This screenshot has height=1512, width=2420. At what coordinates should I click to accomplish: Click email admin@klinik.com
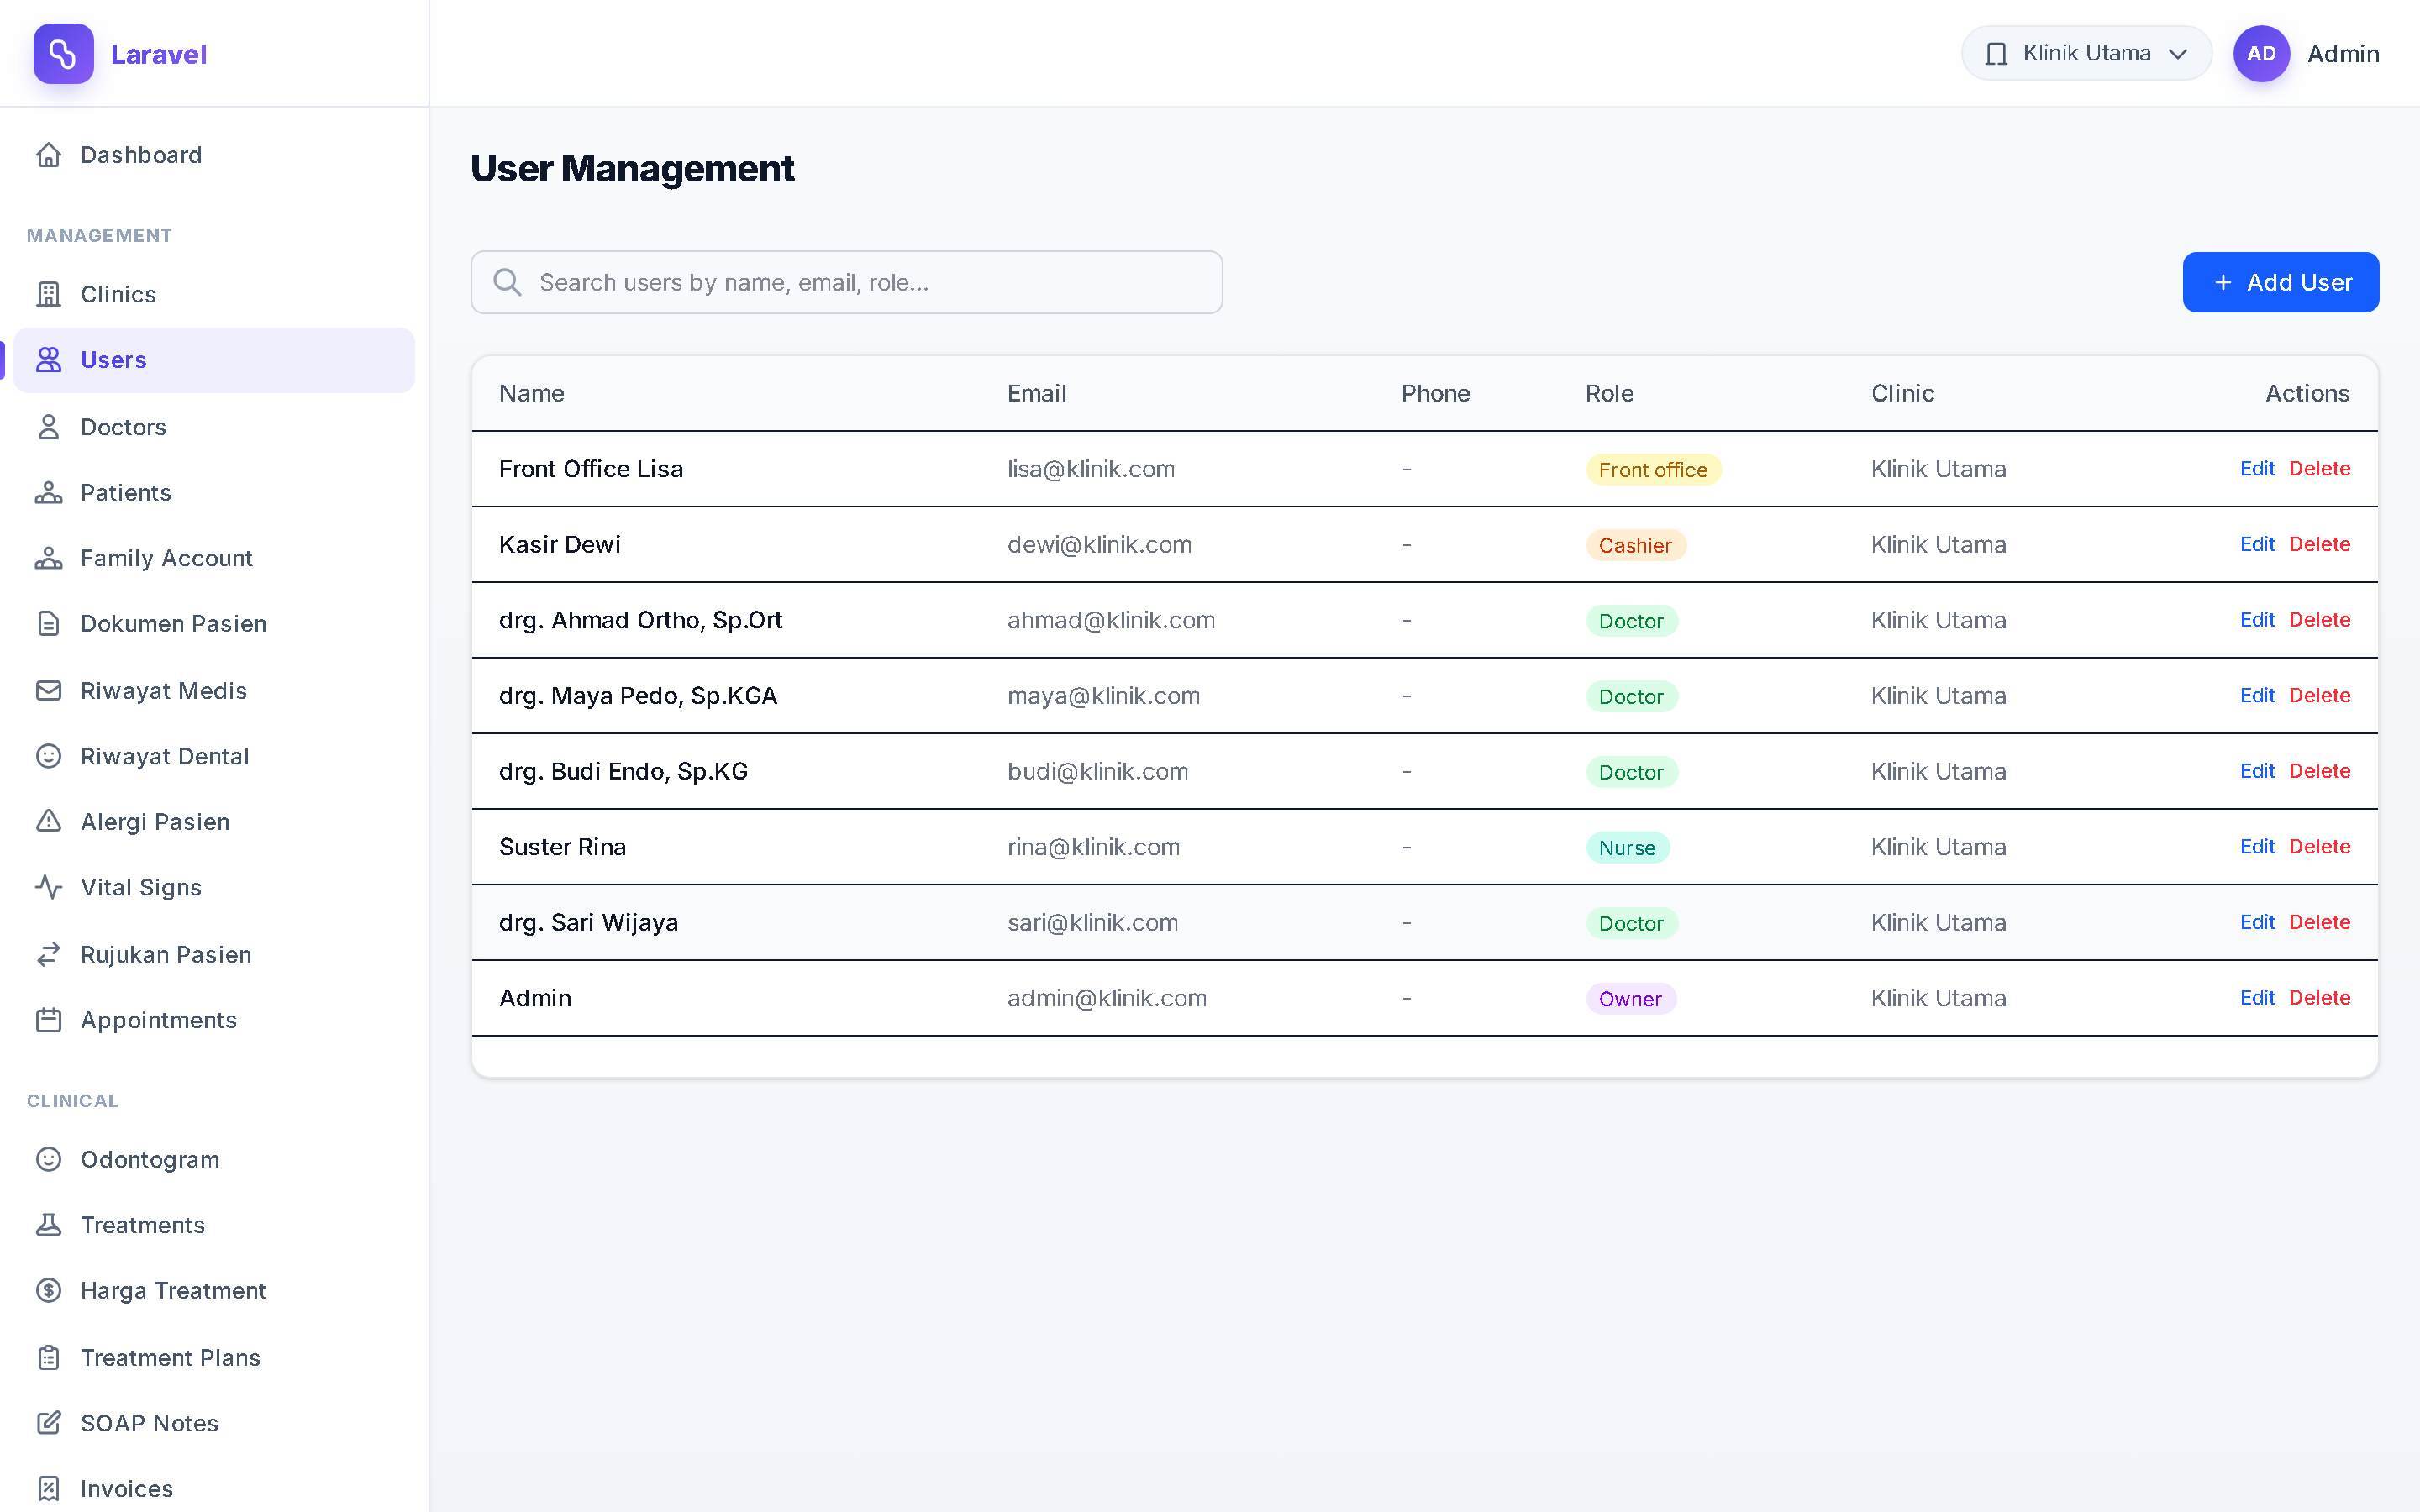point(1106,998)
